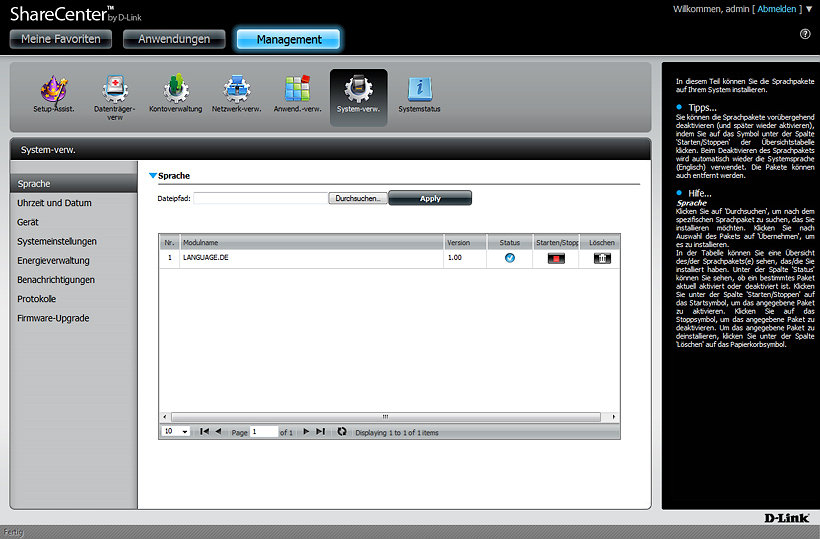Click the Nr. column header
This screenshot has height=539, width=820.
pos(169,243)
